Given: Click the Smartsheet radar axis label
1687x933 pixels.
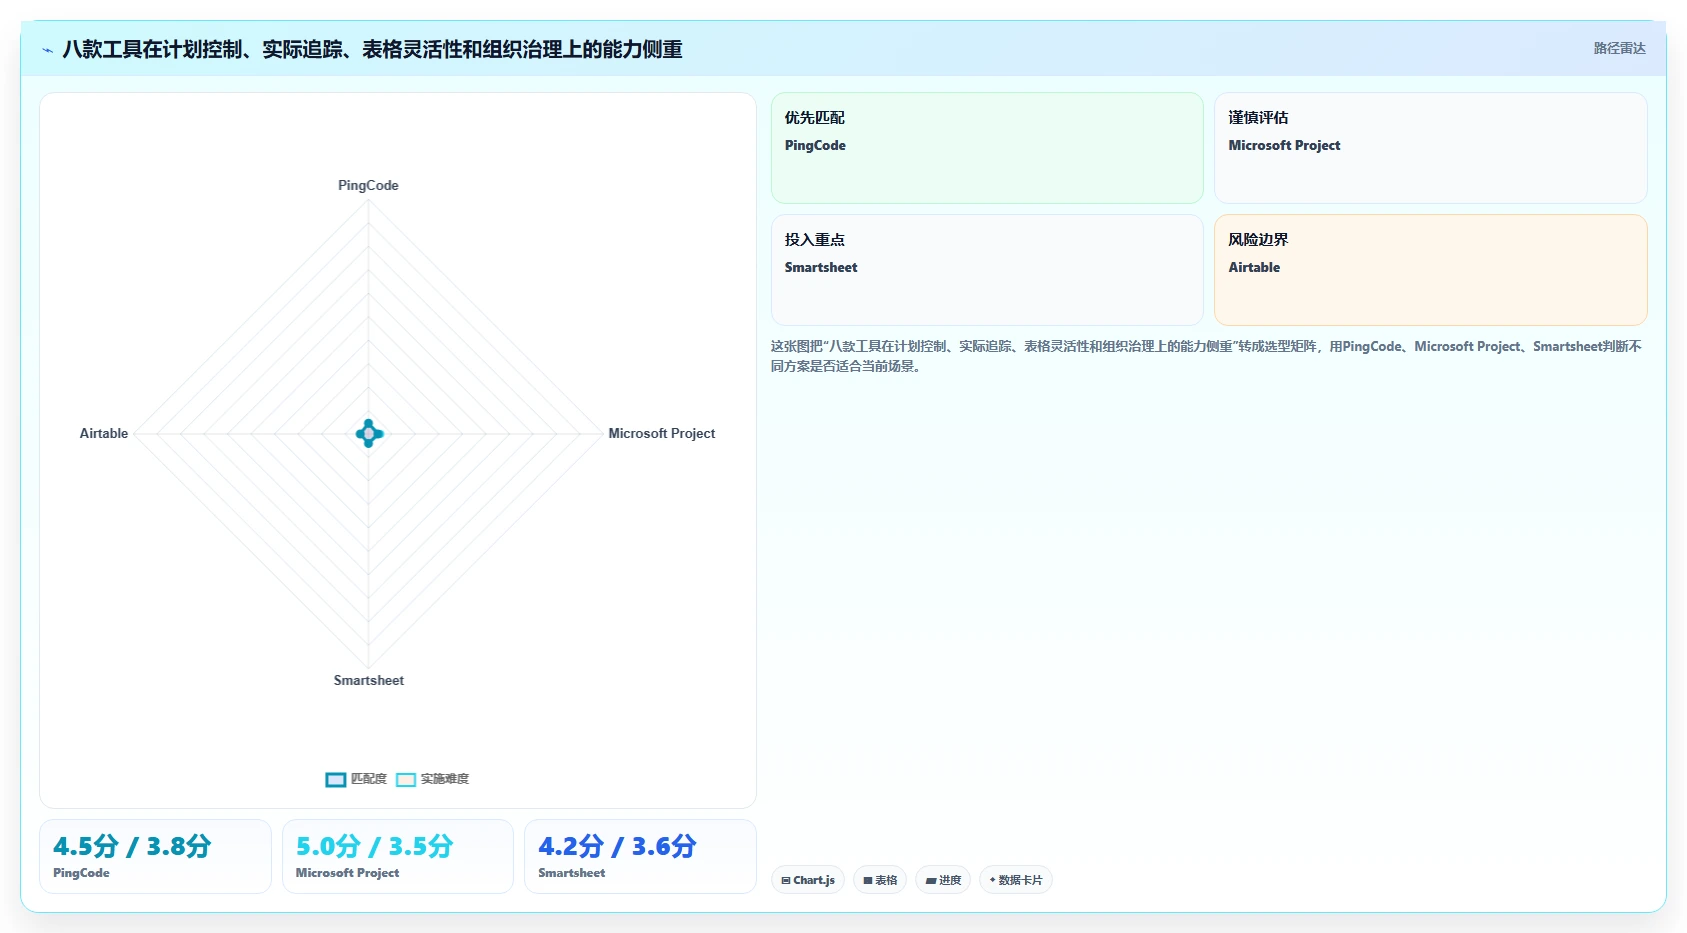Looking at the screenshot, I should (x=369, y=680).
